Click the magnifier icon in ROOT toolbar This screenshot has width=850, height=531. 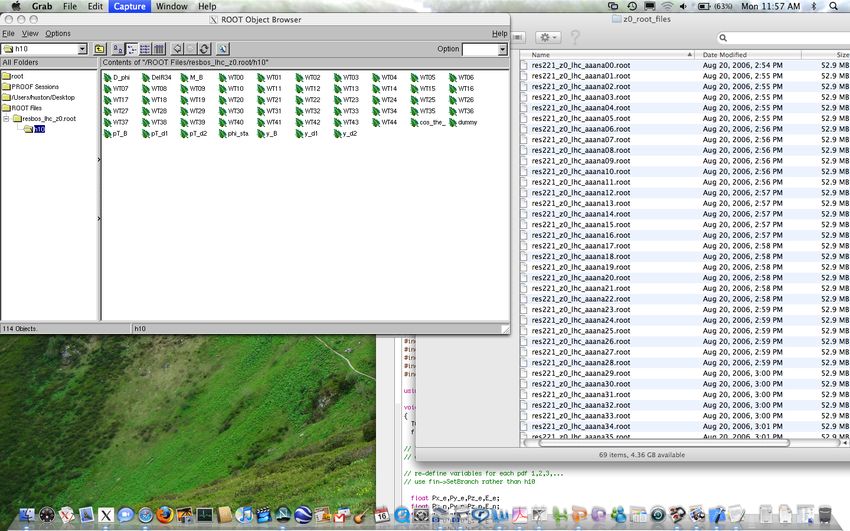click(222, 49)
